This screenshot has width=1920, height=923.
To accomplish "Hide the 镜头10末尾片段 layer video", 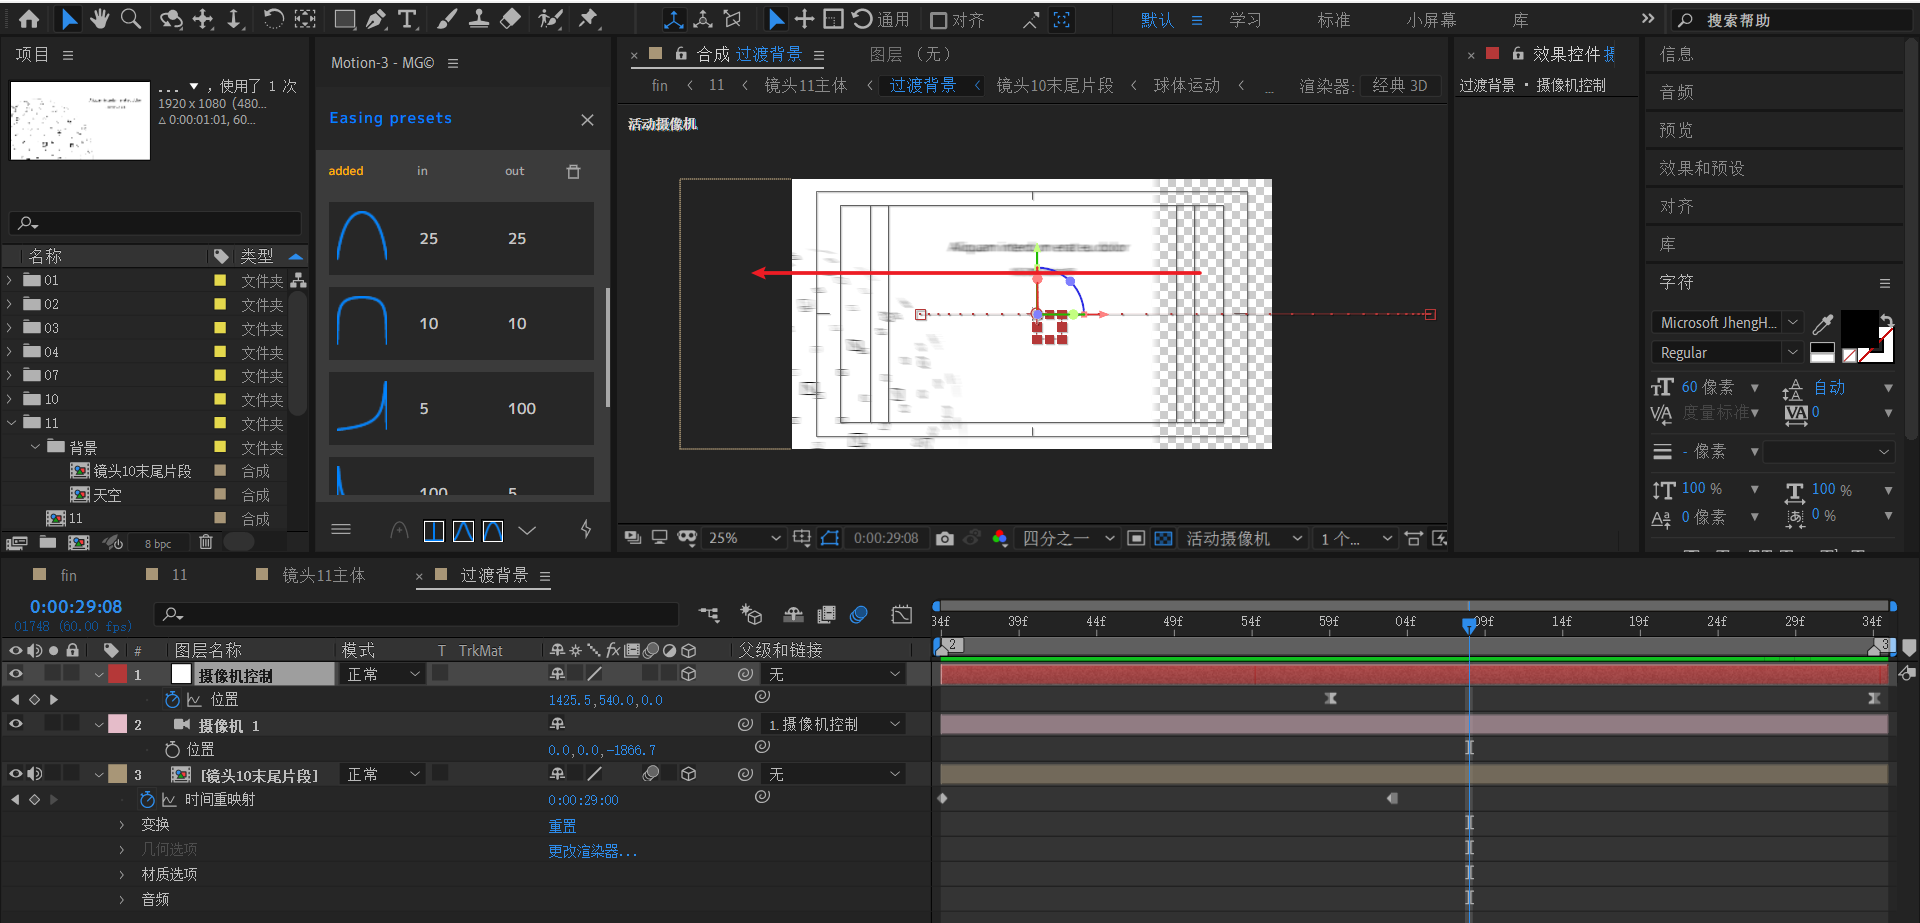I will 15,774.
